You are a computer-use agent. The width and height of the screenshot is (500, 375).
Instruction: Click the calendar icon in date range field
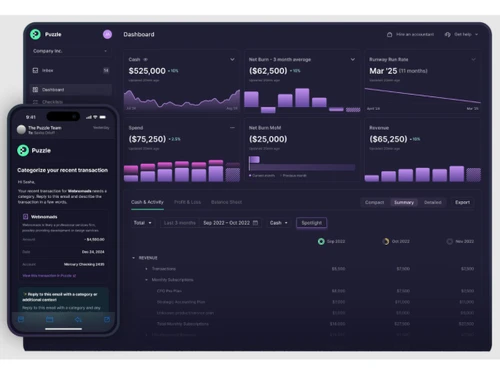tap(255, 223)
